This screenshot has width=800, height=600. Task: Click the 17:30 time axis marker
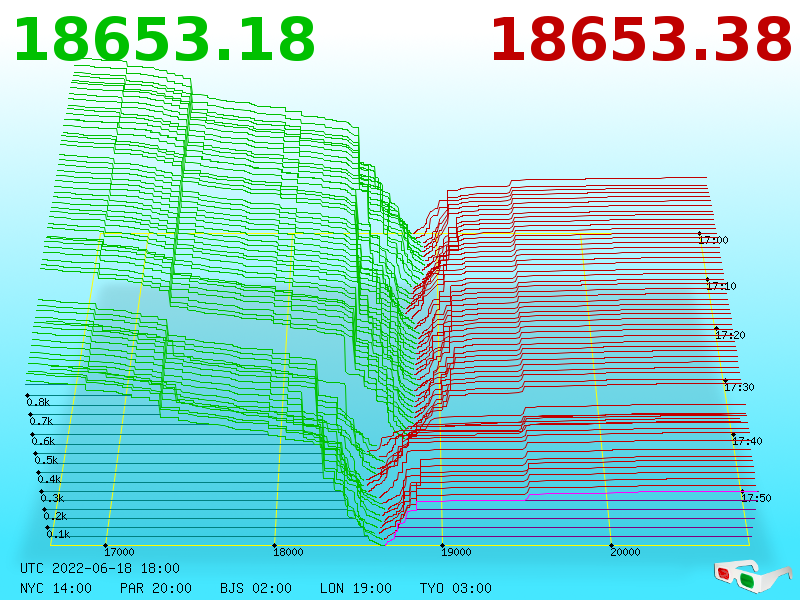tap(739, 387)
